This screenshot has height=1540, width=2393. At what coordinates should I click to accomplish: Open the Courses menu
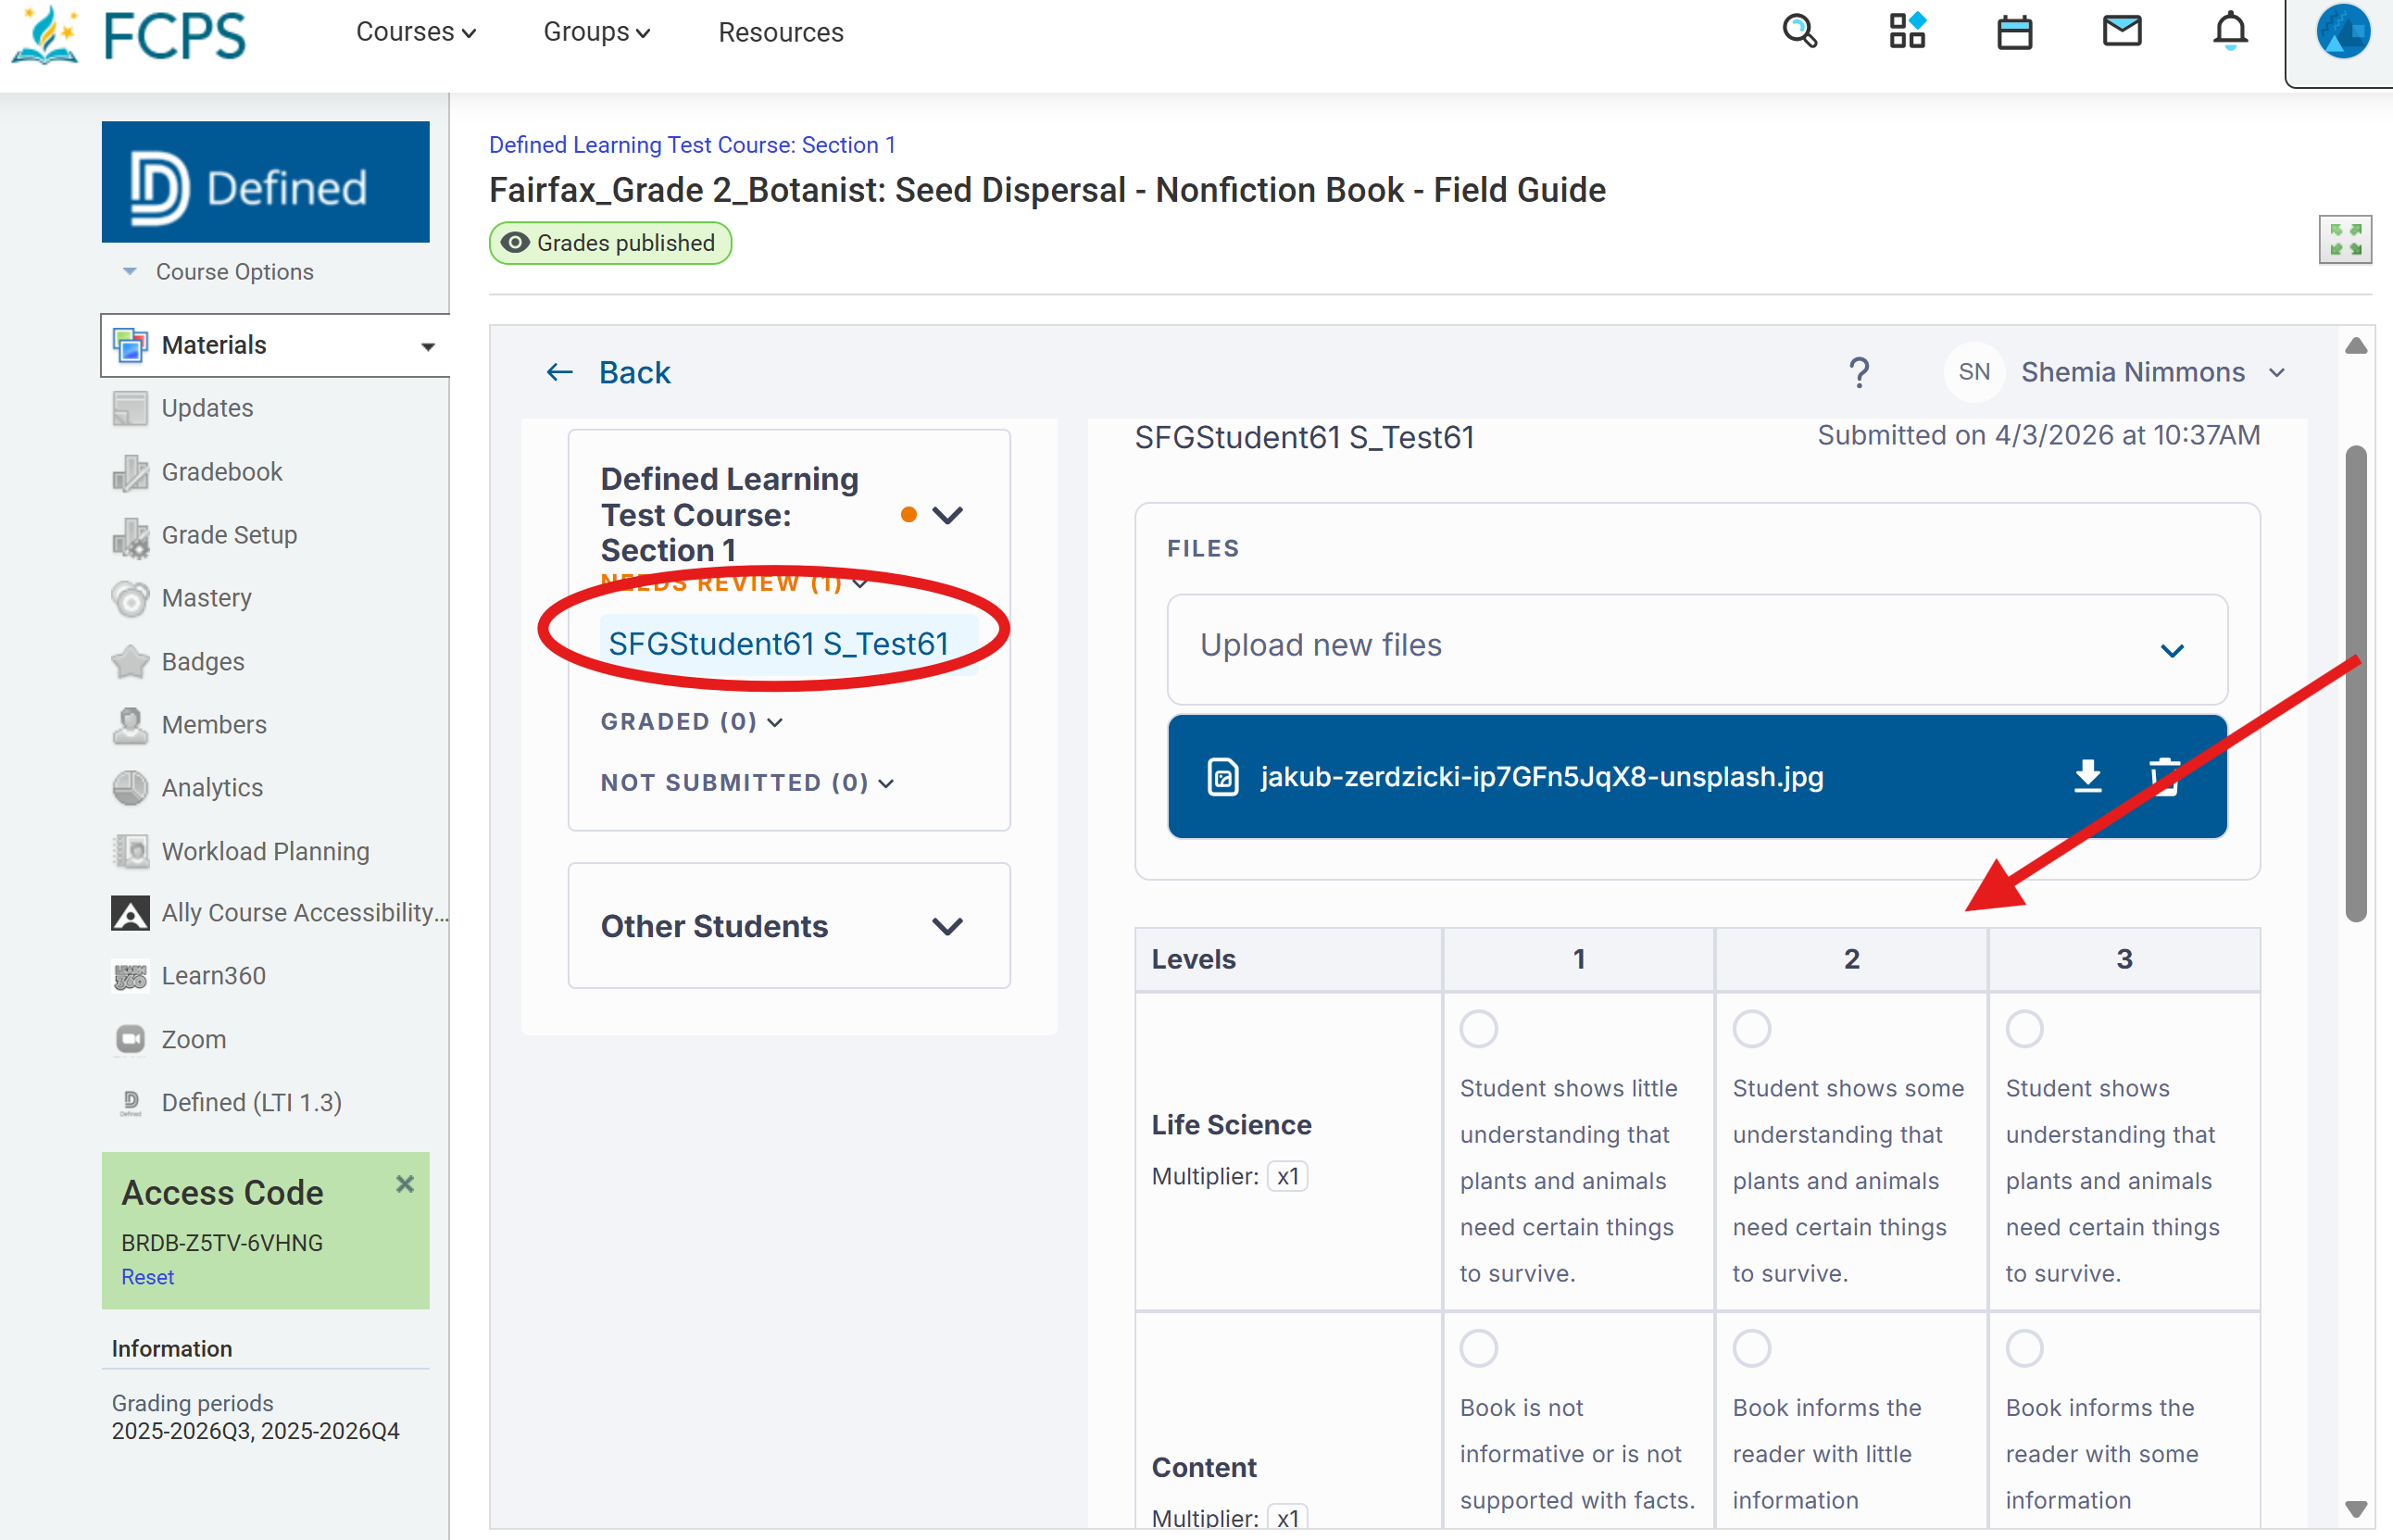click(415, 32)
